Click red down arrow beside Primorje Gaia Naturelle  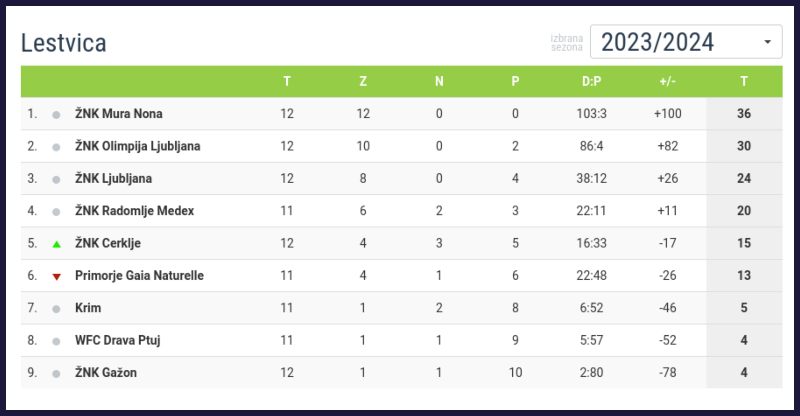click(57, 276)
